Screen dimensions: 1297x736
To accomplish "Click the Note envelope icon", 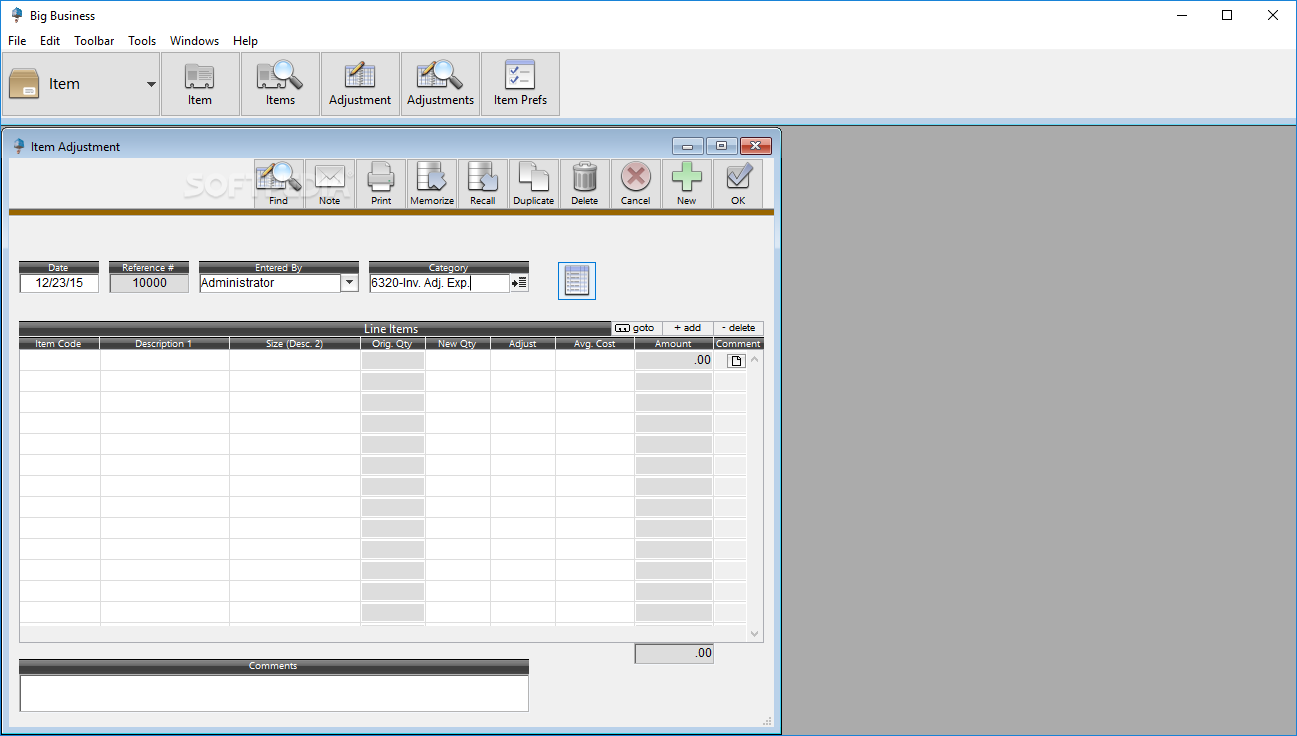I will pyautogui.click(x=330, y=184).
